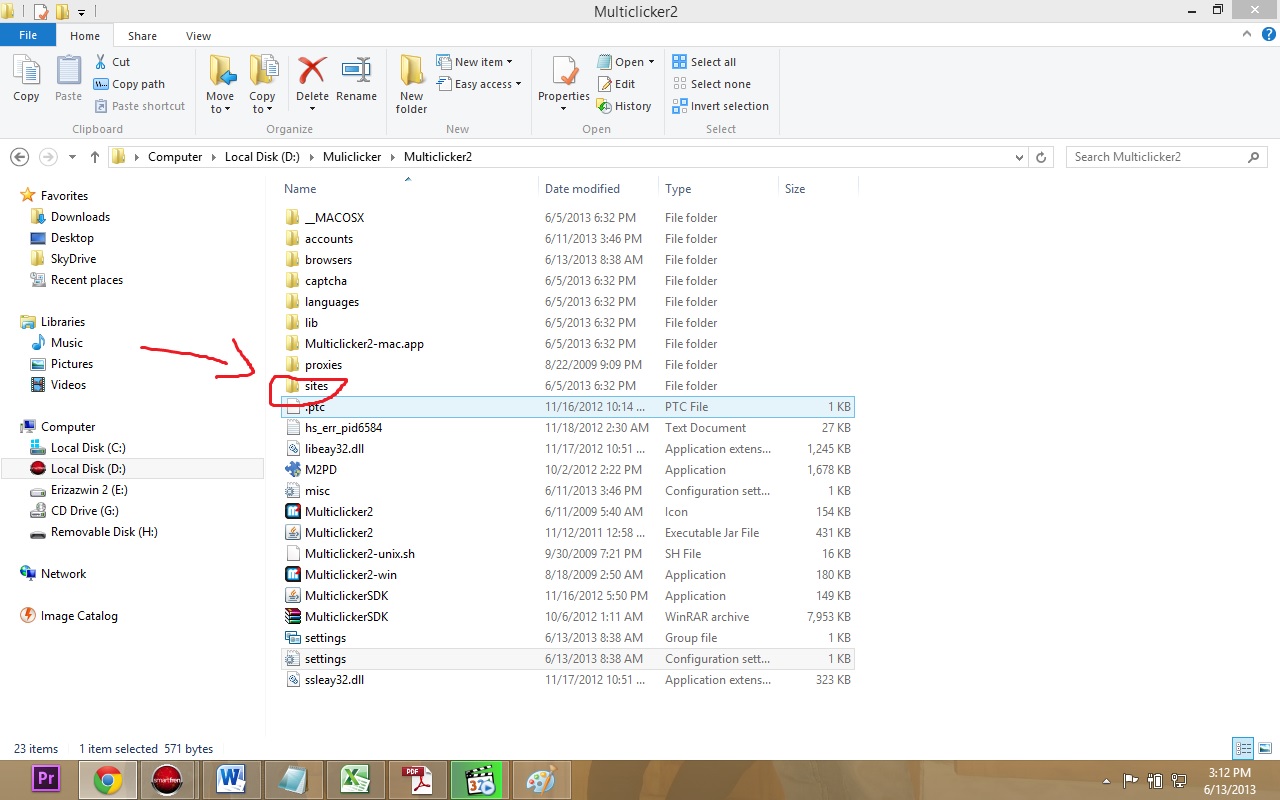The image size is (1280, 800).
Task: Expand the Move to dropdown
Action: pyautogui.click(x=219, y=95)
